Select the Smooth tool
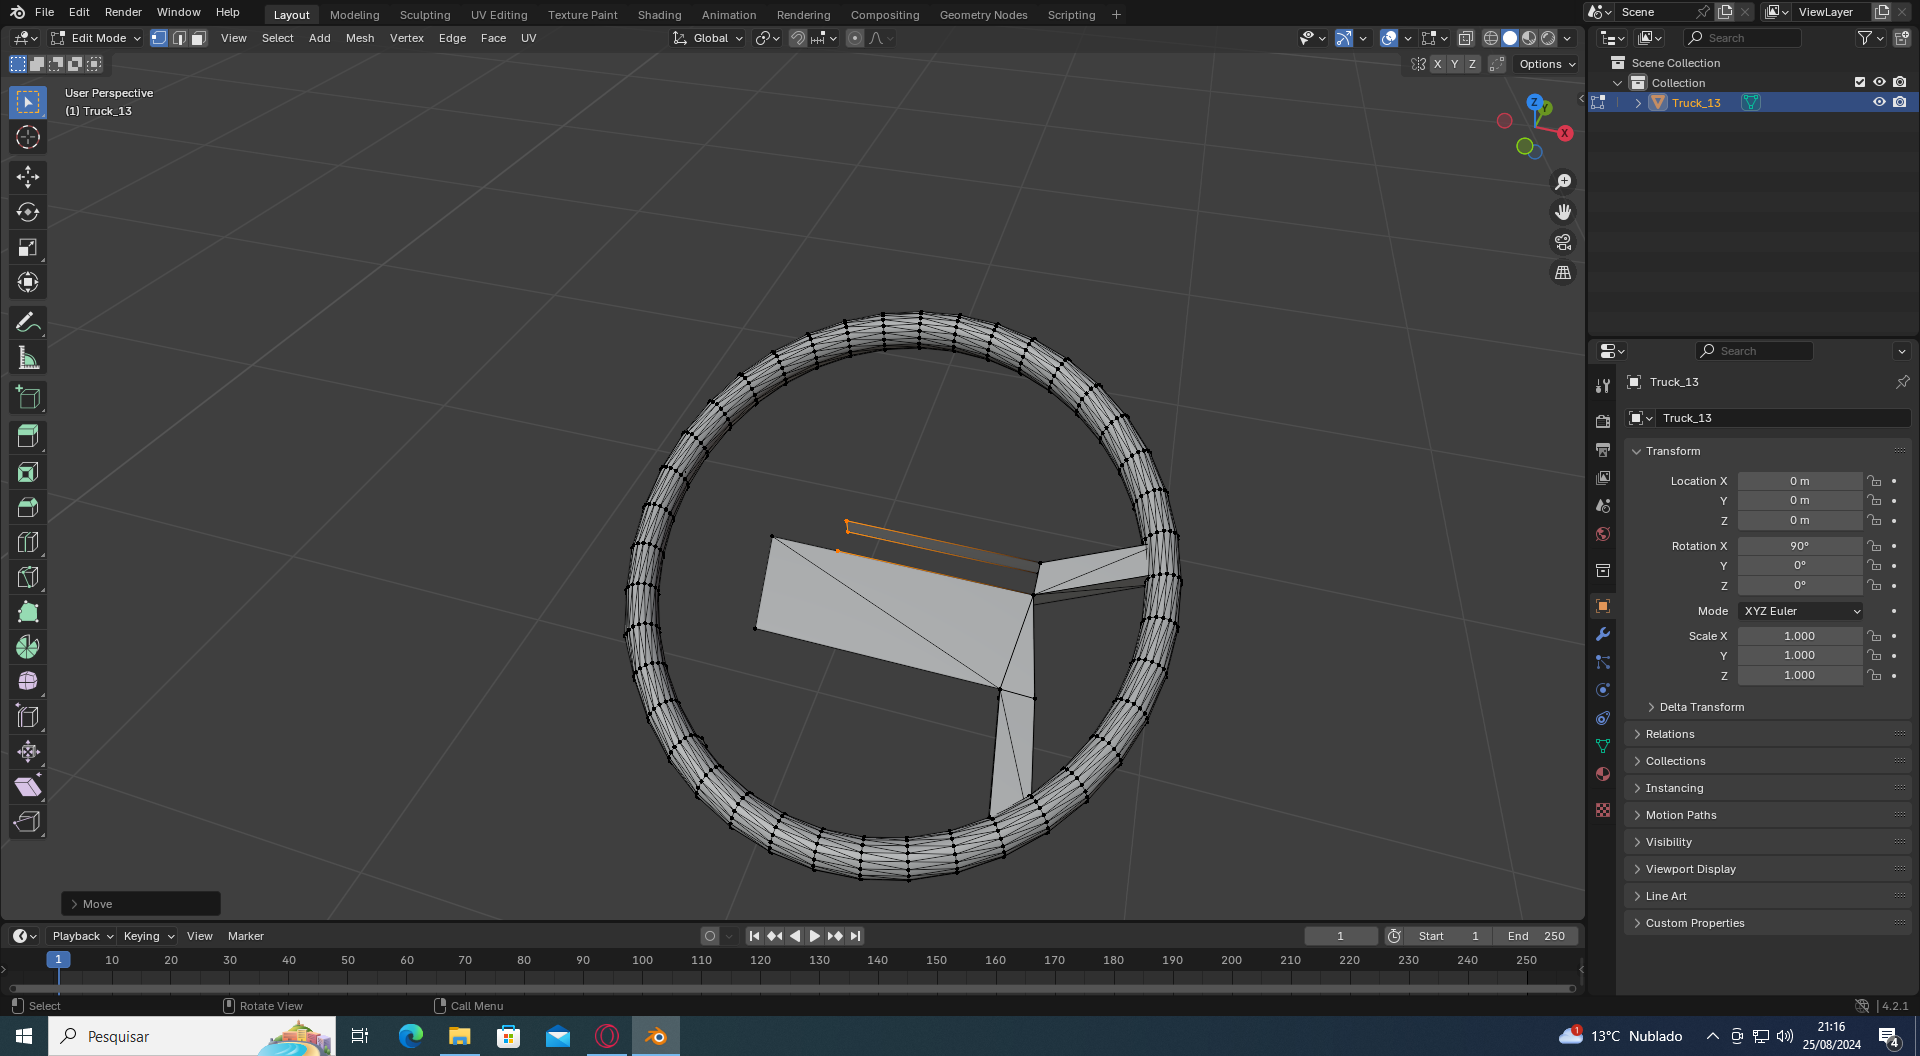The image size is (1920, 1056). 28,681
